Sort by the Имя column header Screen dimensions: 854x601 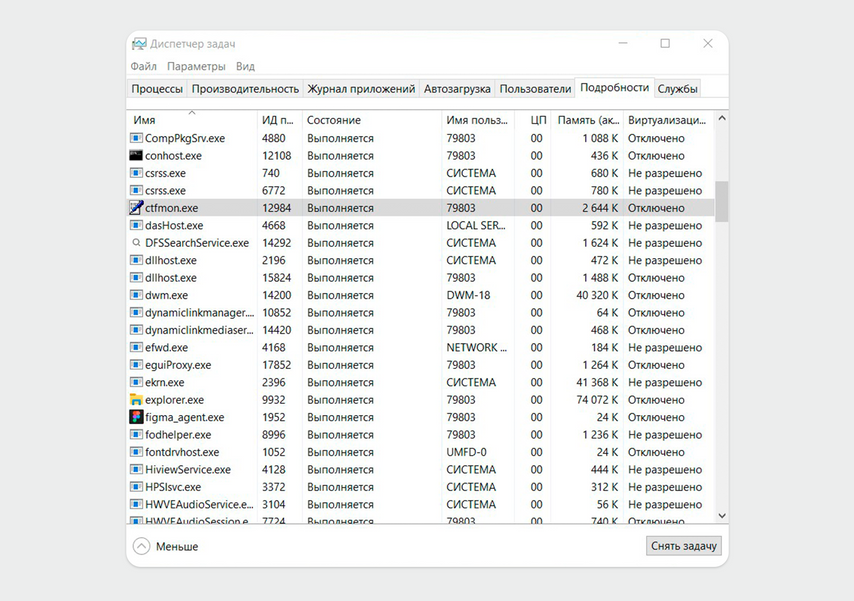tap(192, 120)
